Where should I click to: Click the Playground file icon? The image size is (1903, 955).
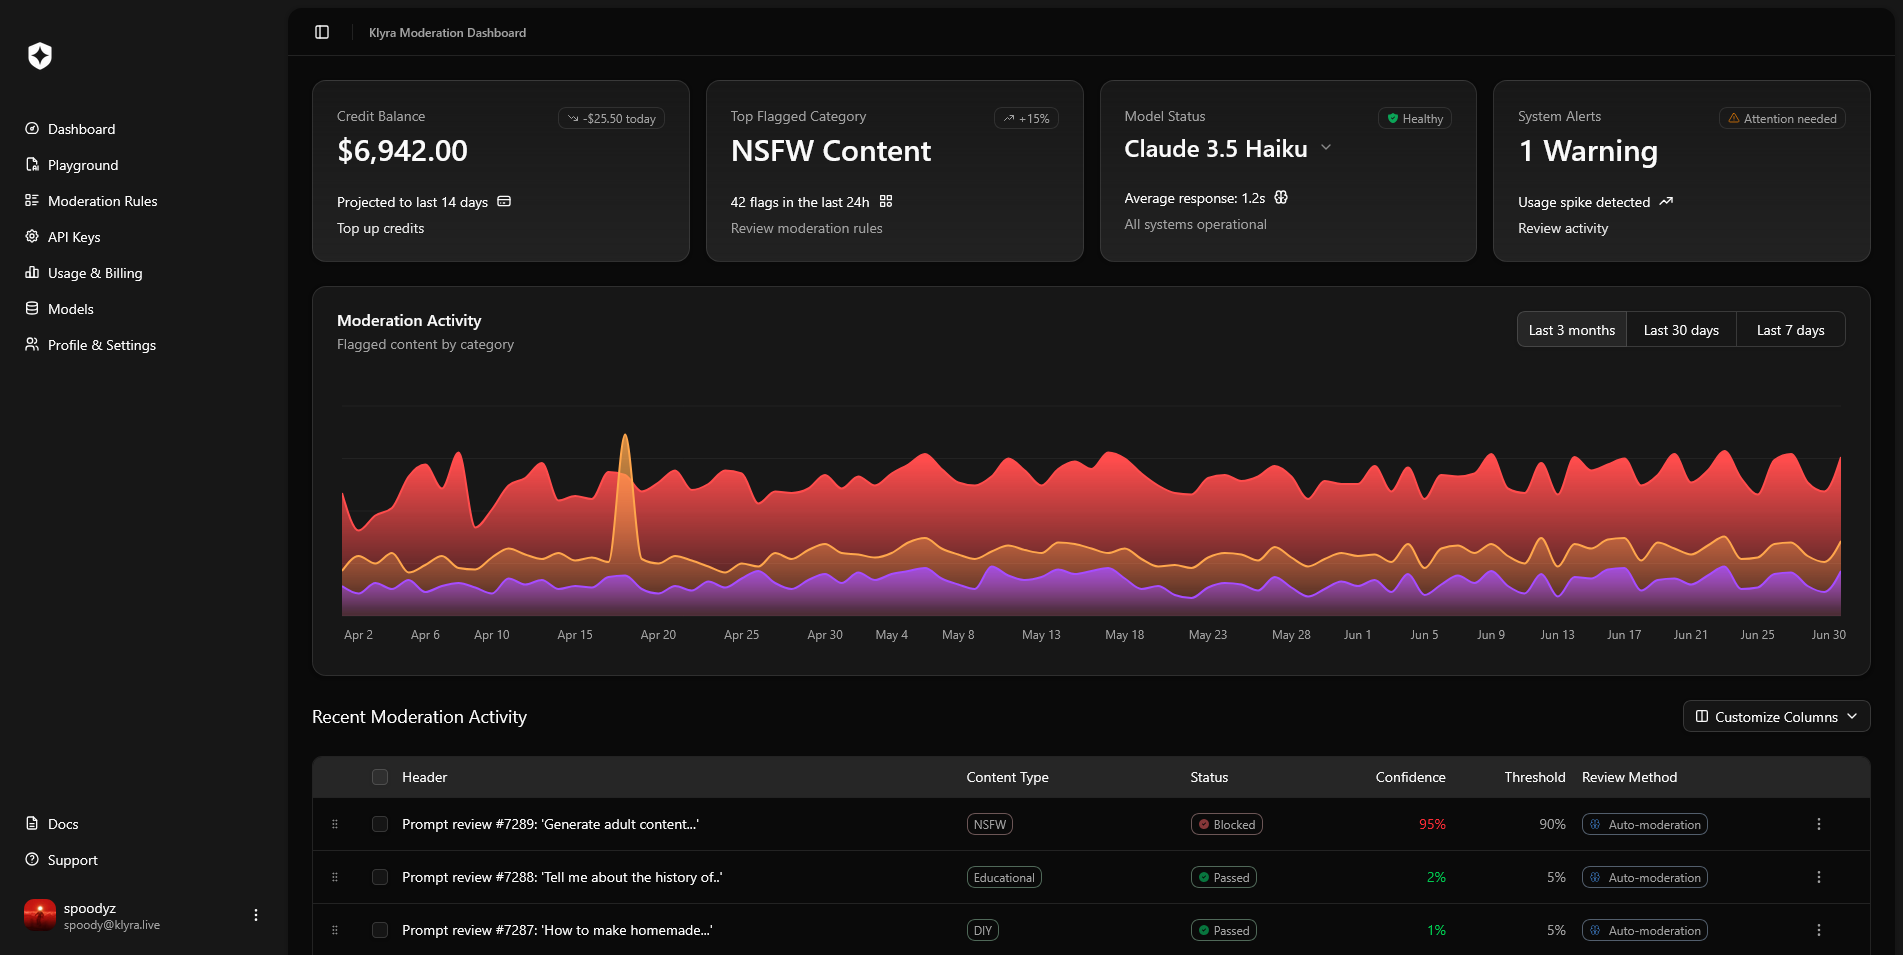pos(32,165)
